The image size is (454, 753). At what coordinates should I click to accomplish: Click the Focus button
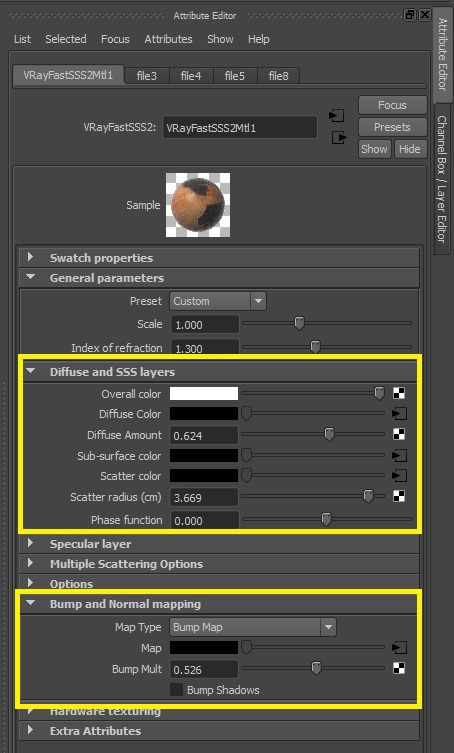[393, 105]
